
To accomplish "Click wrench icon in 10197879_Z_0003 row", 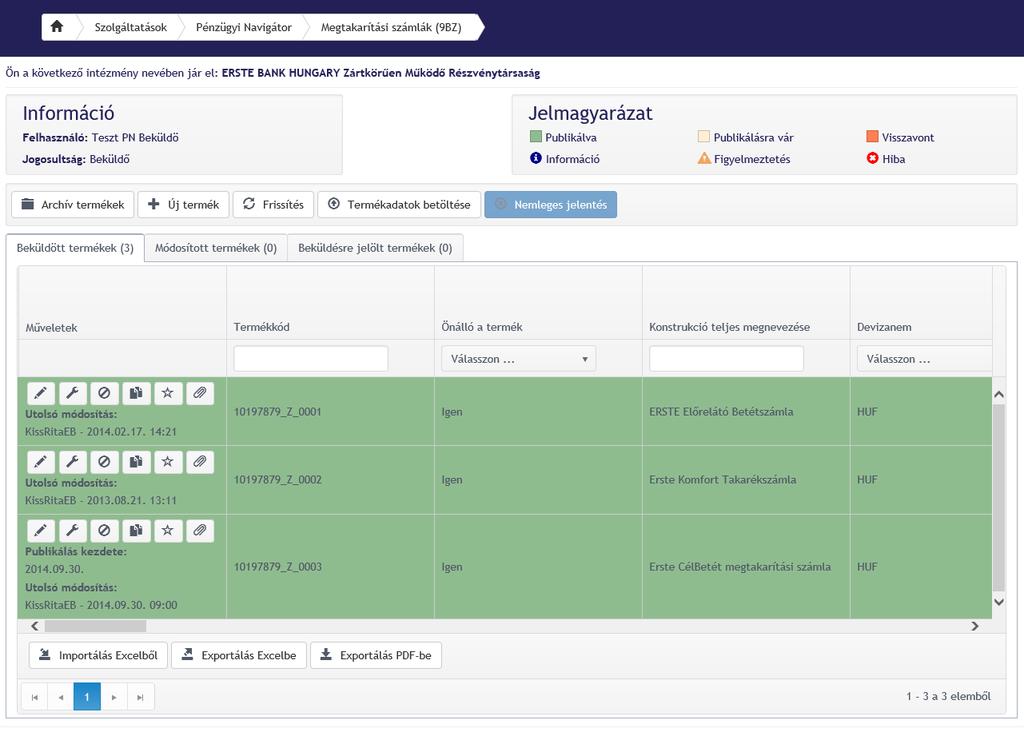I will 72,530.
